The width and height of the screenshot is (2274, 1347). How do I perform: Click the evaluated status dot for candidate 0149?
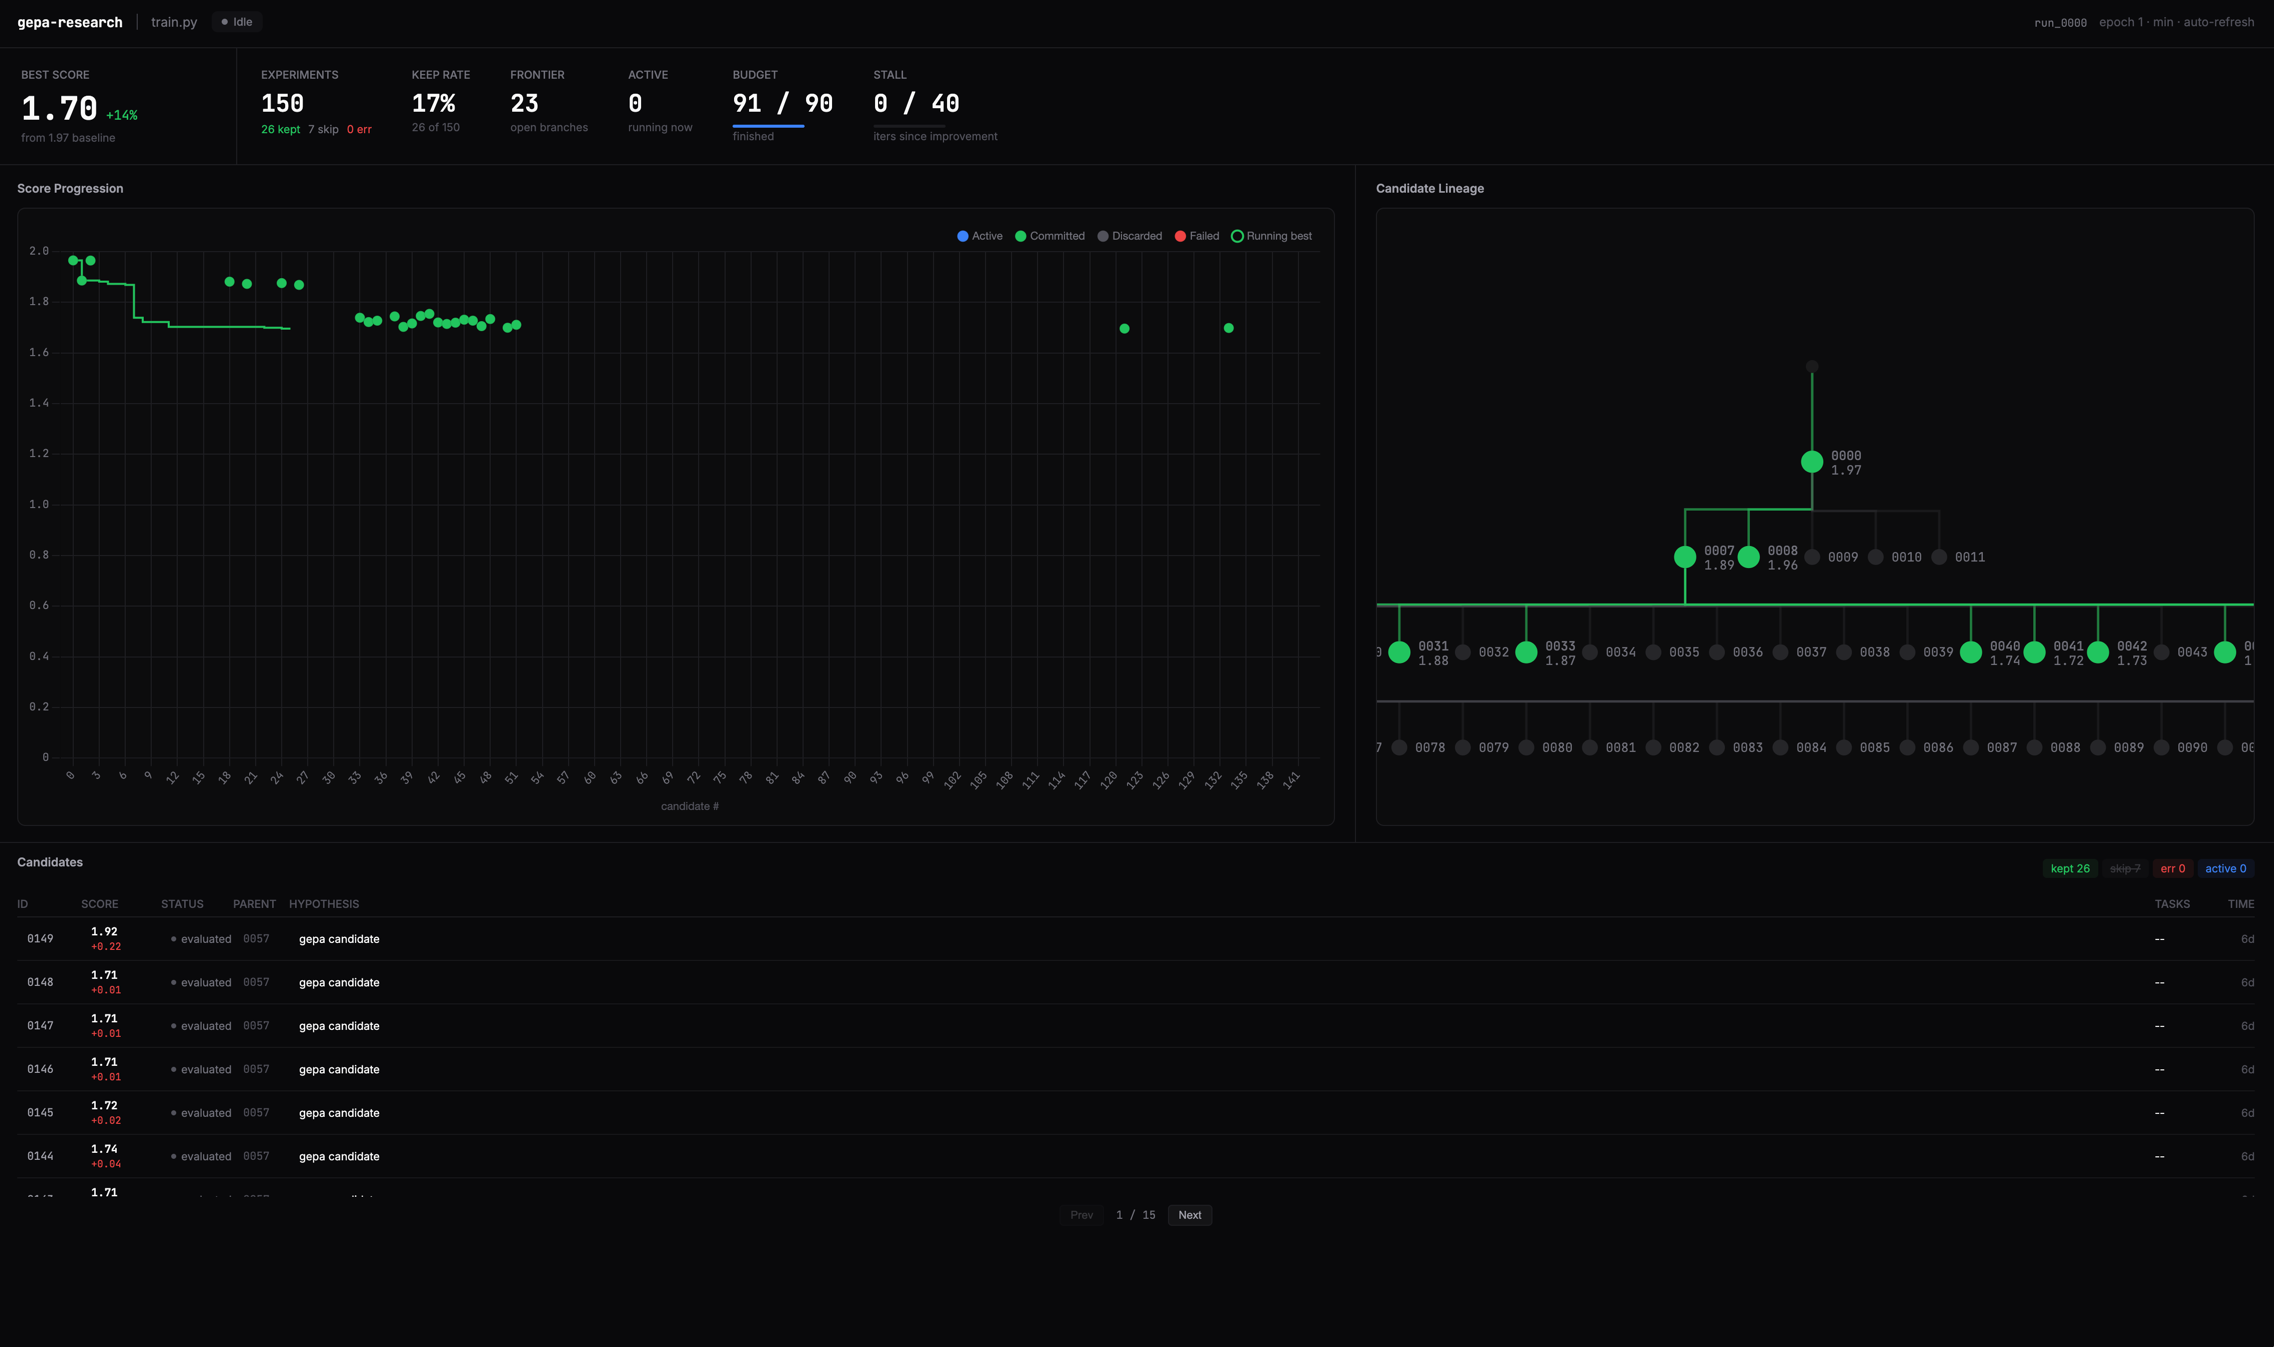[x=173, y=939]
